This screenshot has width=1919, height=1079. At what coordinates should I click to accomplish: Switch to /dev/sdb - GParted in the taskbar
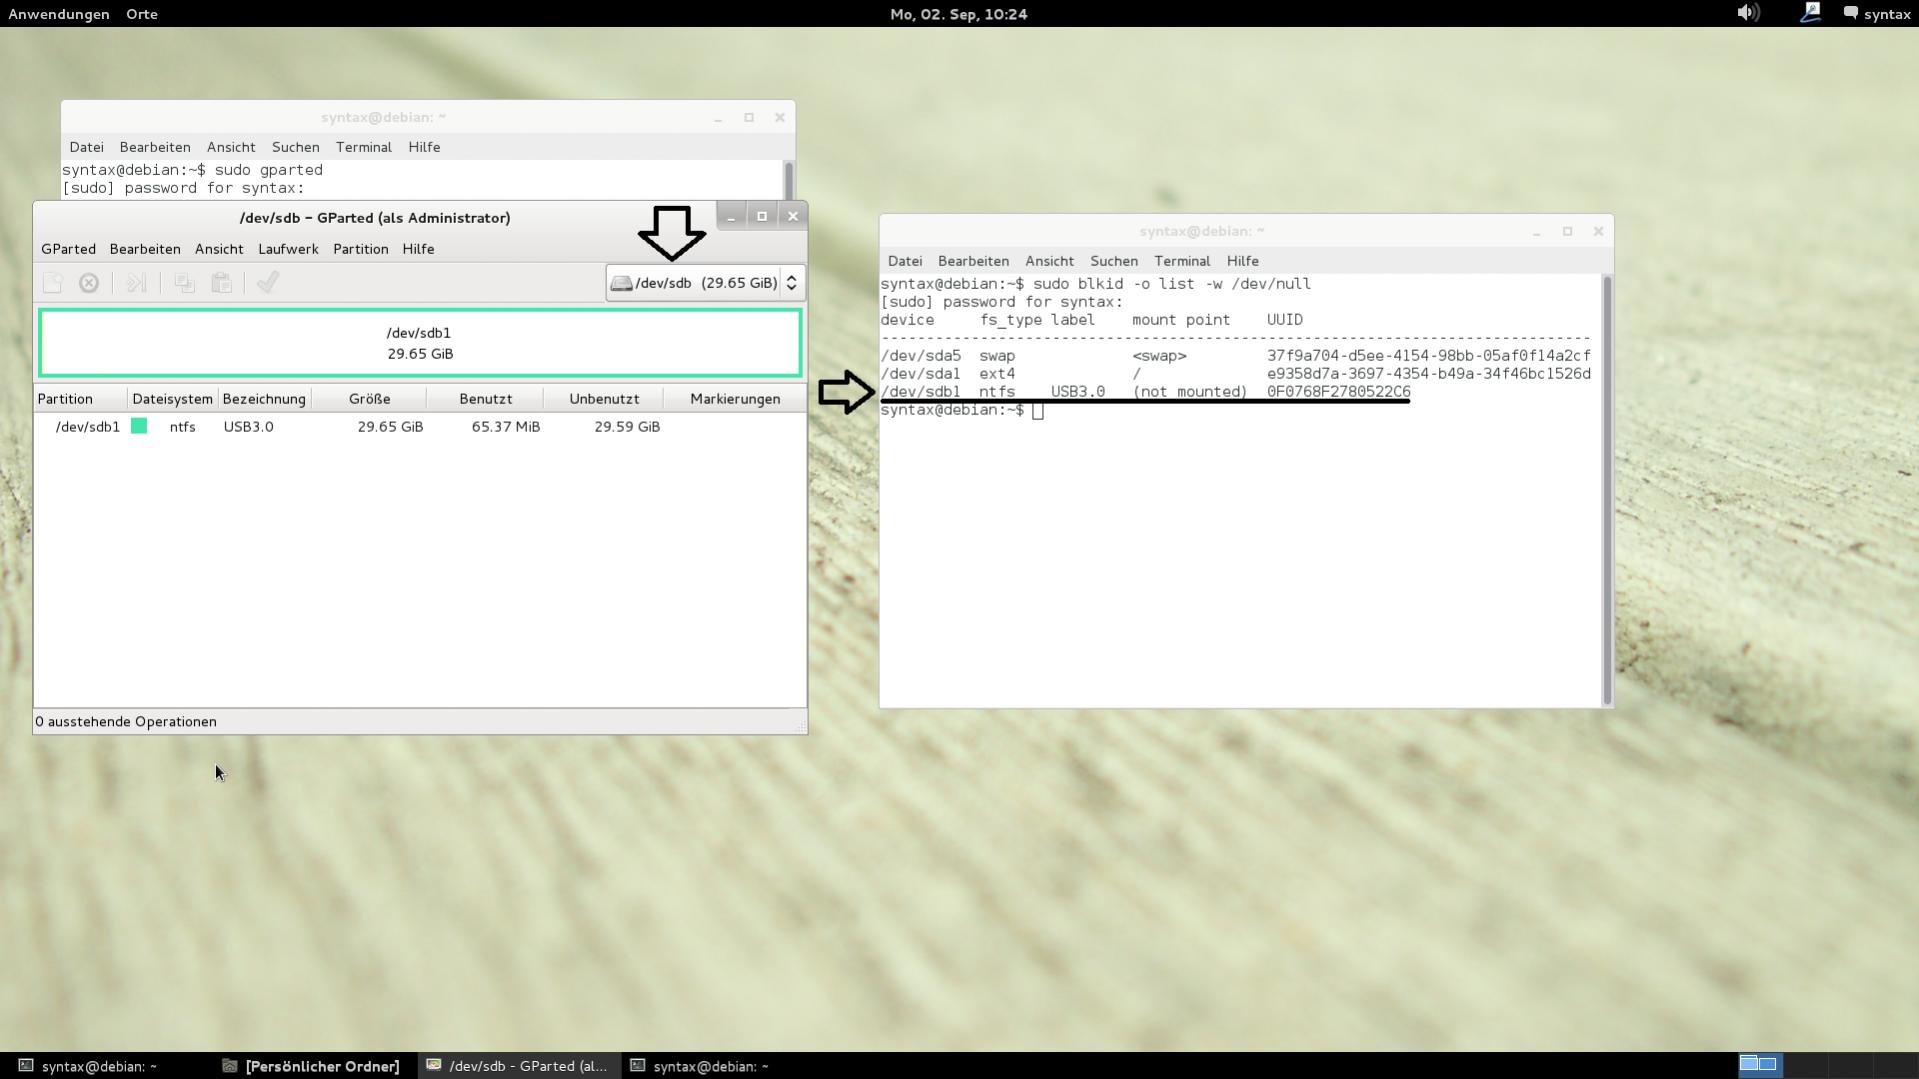tap(517, 1066)
